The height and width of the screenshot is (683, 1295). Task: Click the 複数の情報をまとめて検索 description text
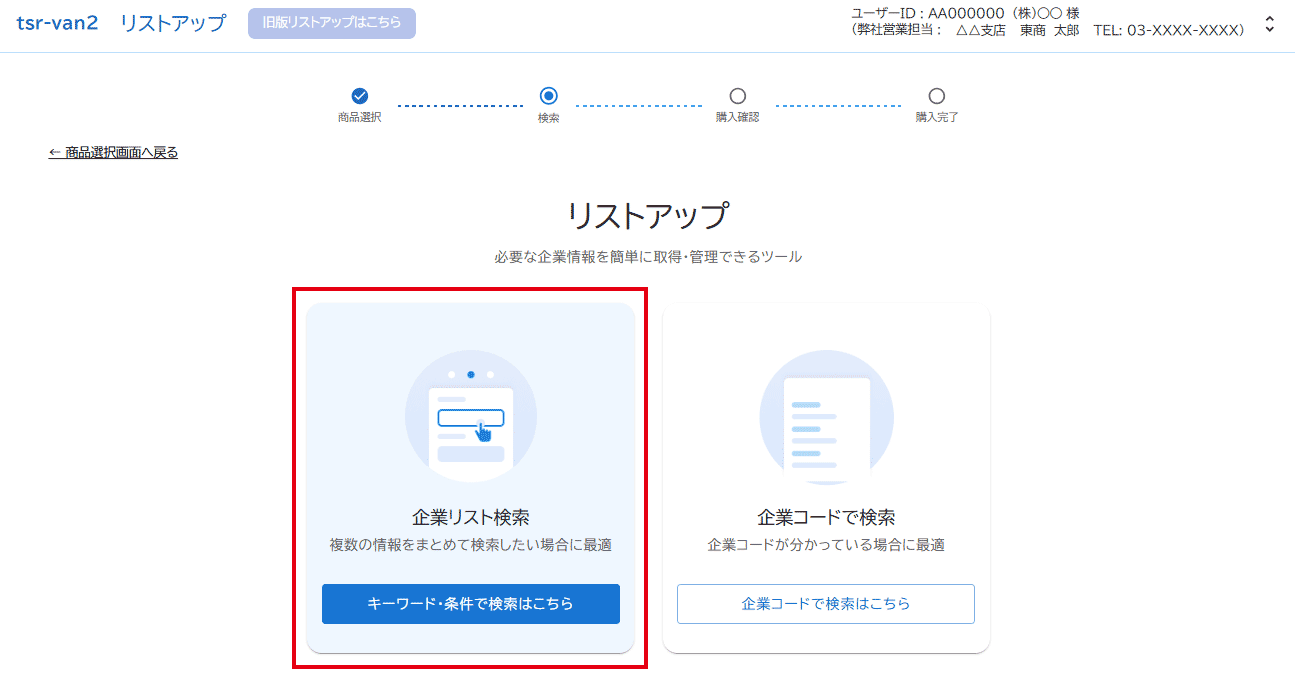click(471, 545)
